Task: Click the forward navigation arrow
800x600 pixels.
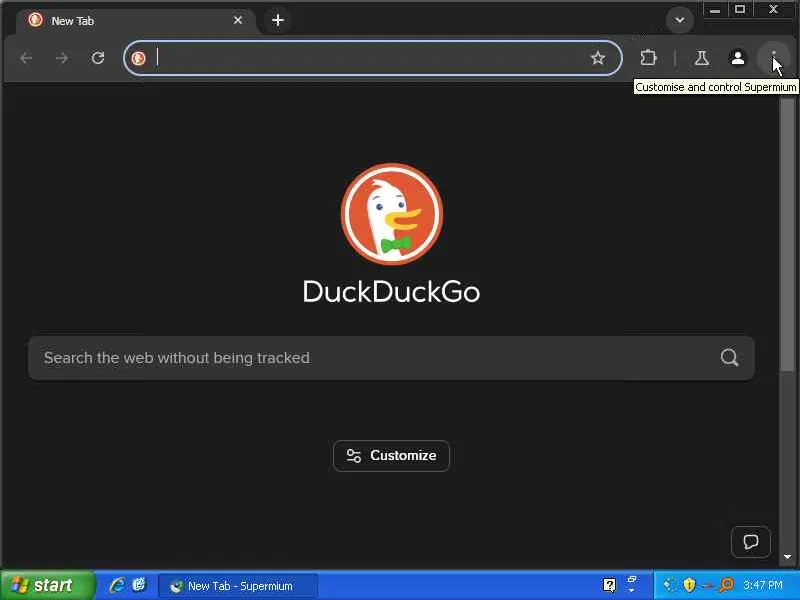Action: tap(62, 58)
